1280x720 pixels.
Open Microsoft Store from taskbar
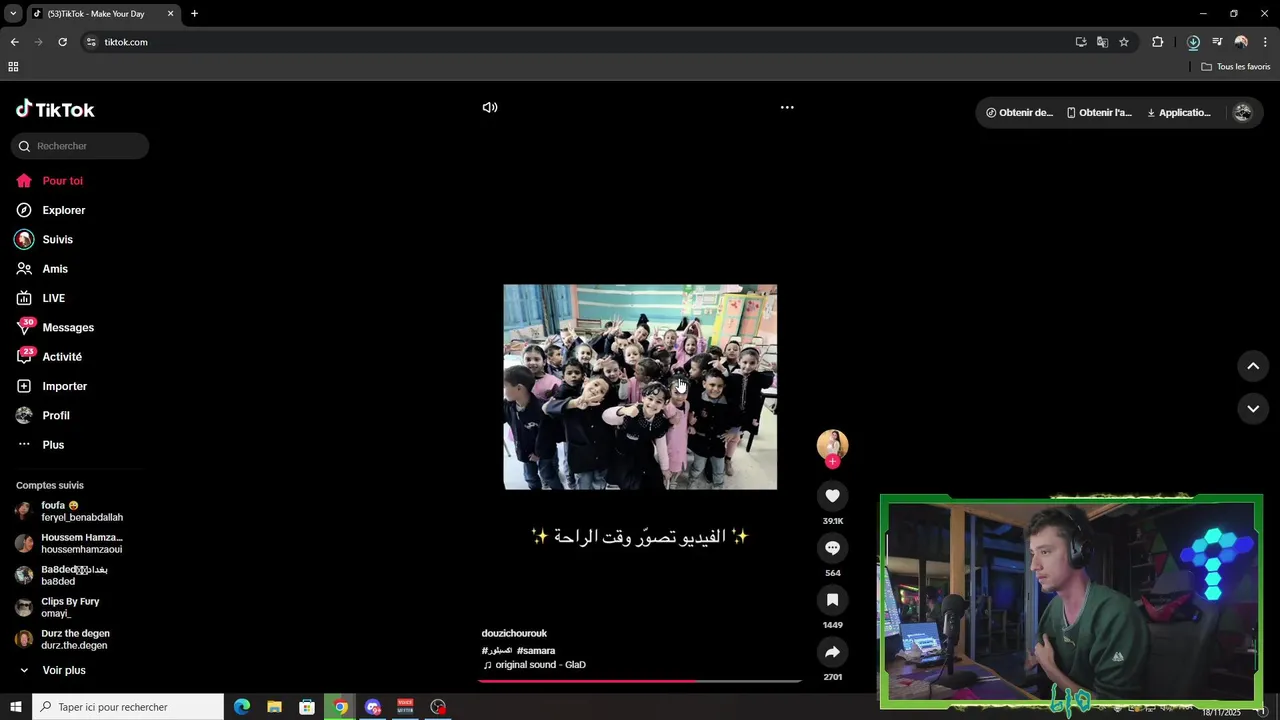(x=307, y=707)
